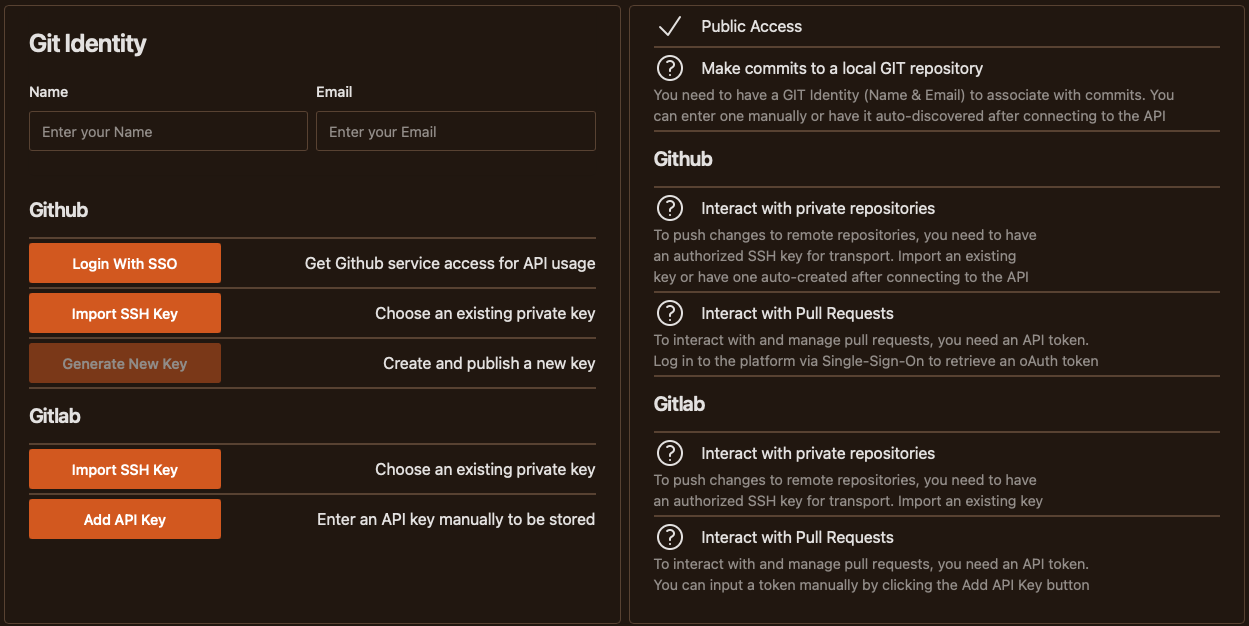This screenshot has height=626, width=1249.
Task: Select the Public Access label text
Action: (x=751, y=27)
